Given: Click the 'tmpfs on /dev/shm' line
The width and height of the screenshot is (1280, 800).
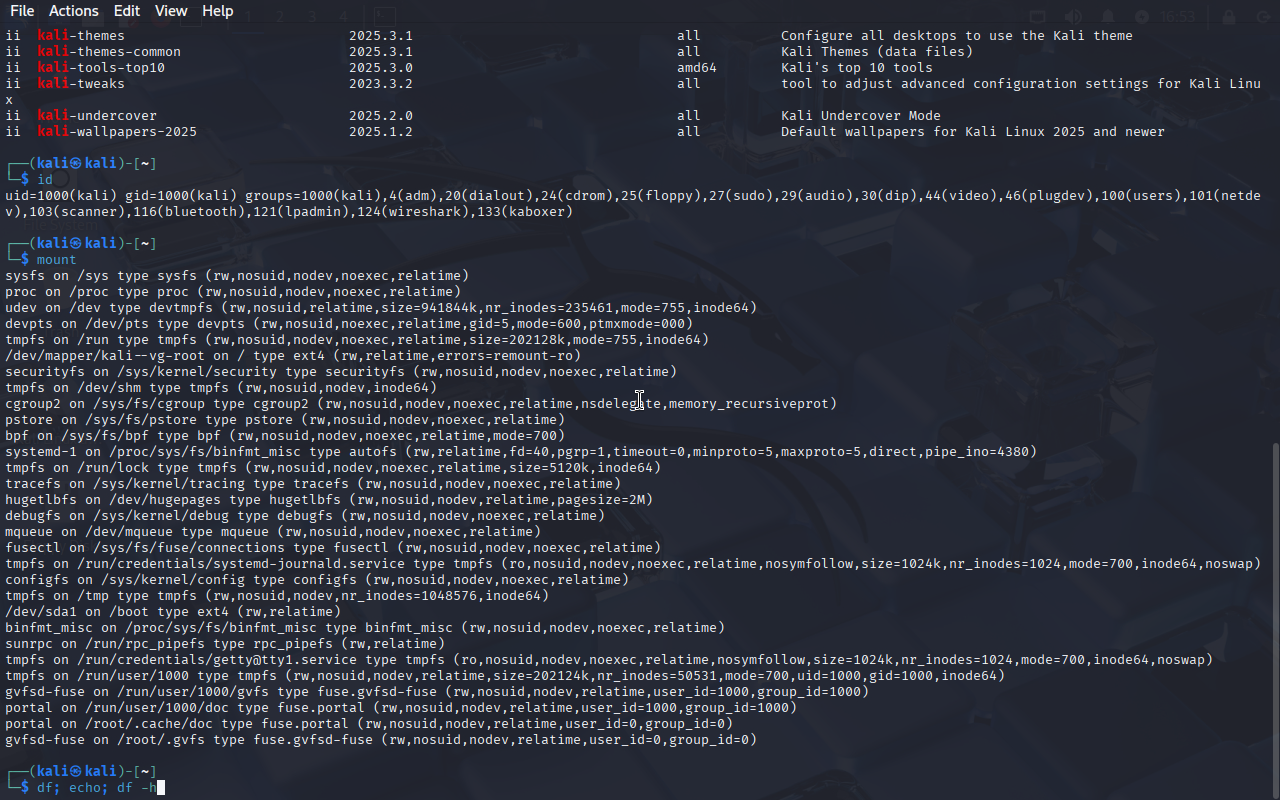Looking at the screenshot, I should [x=221, y=388].
